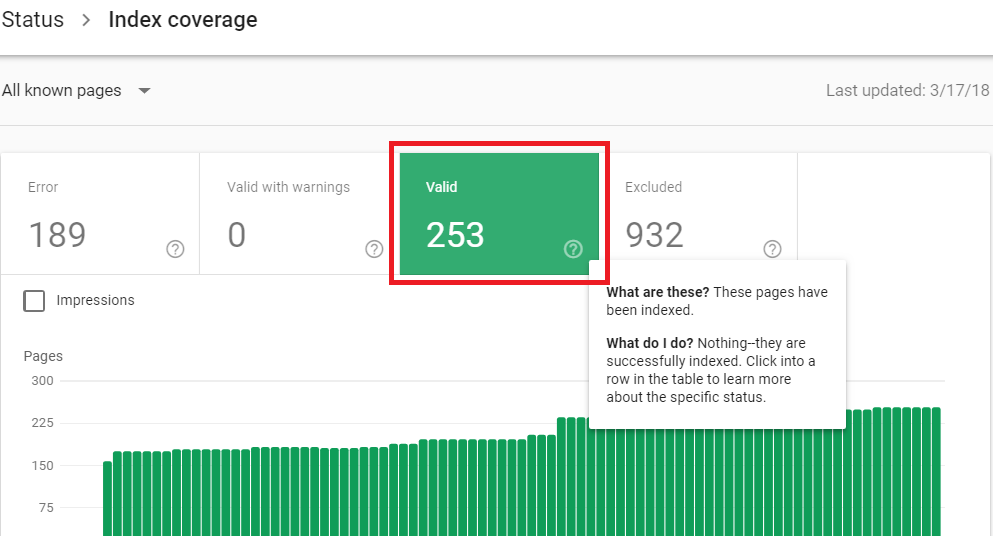Image resolution: width=993 pixels, height=536 pixels.
Task: Select the green Valid card
Action: click(x=499, y=214)
